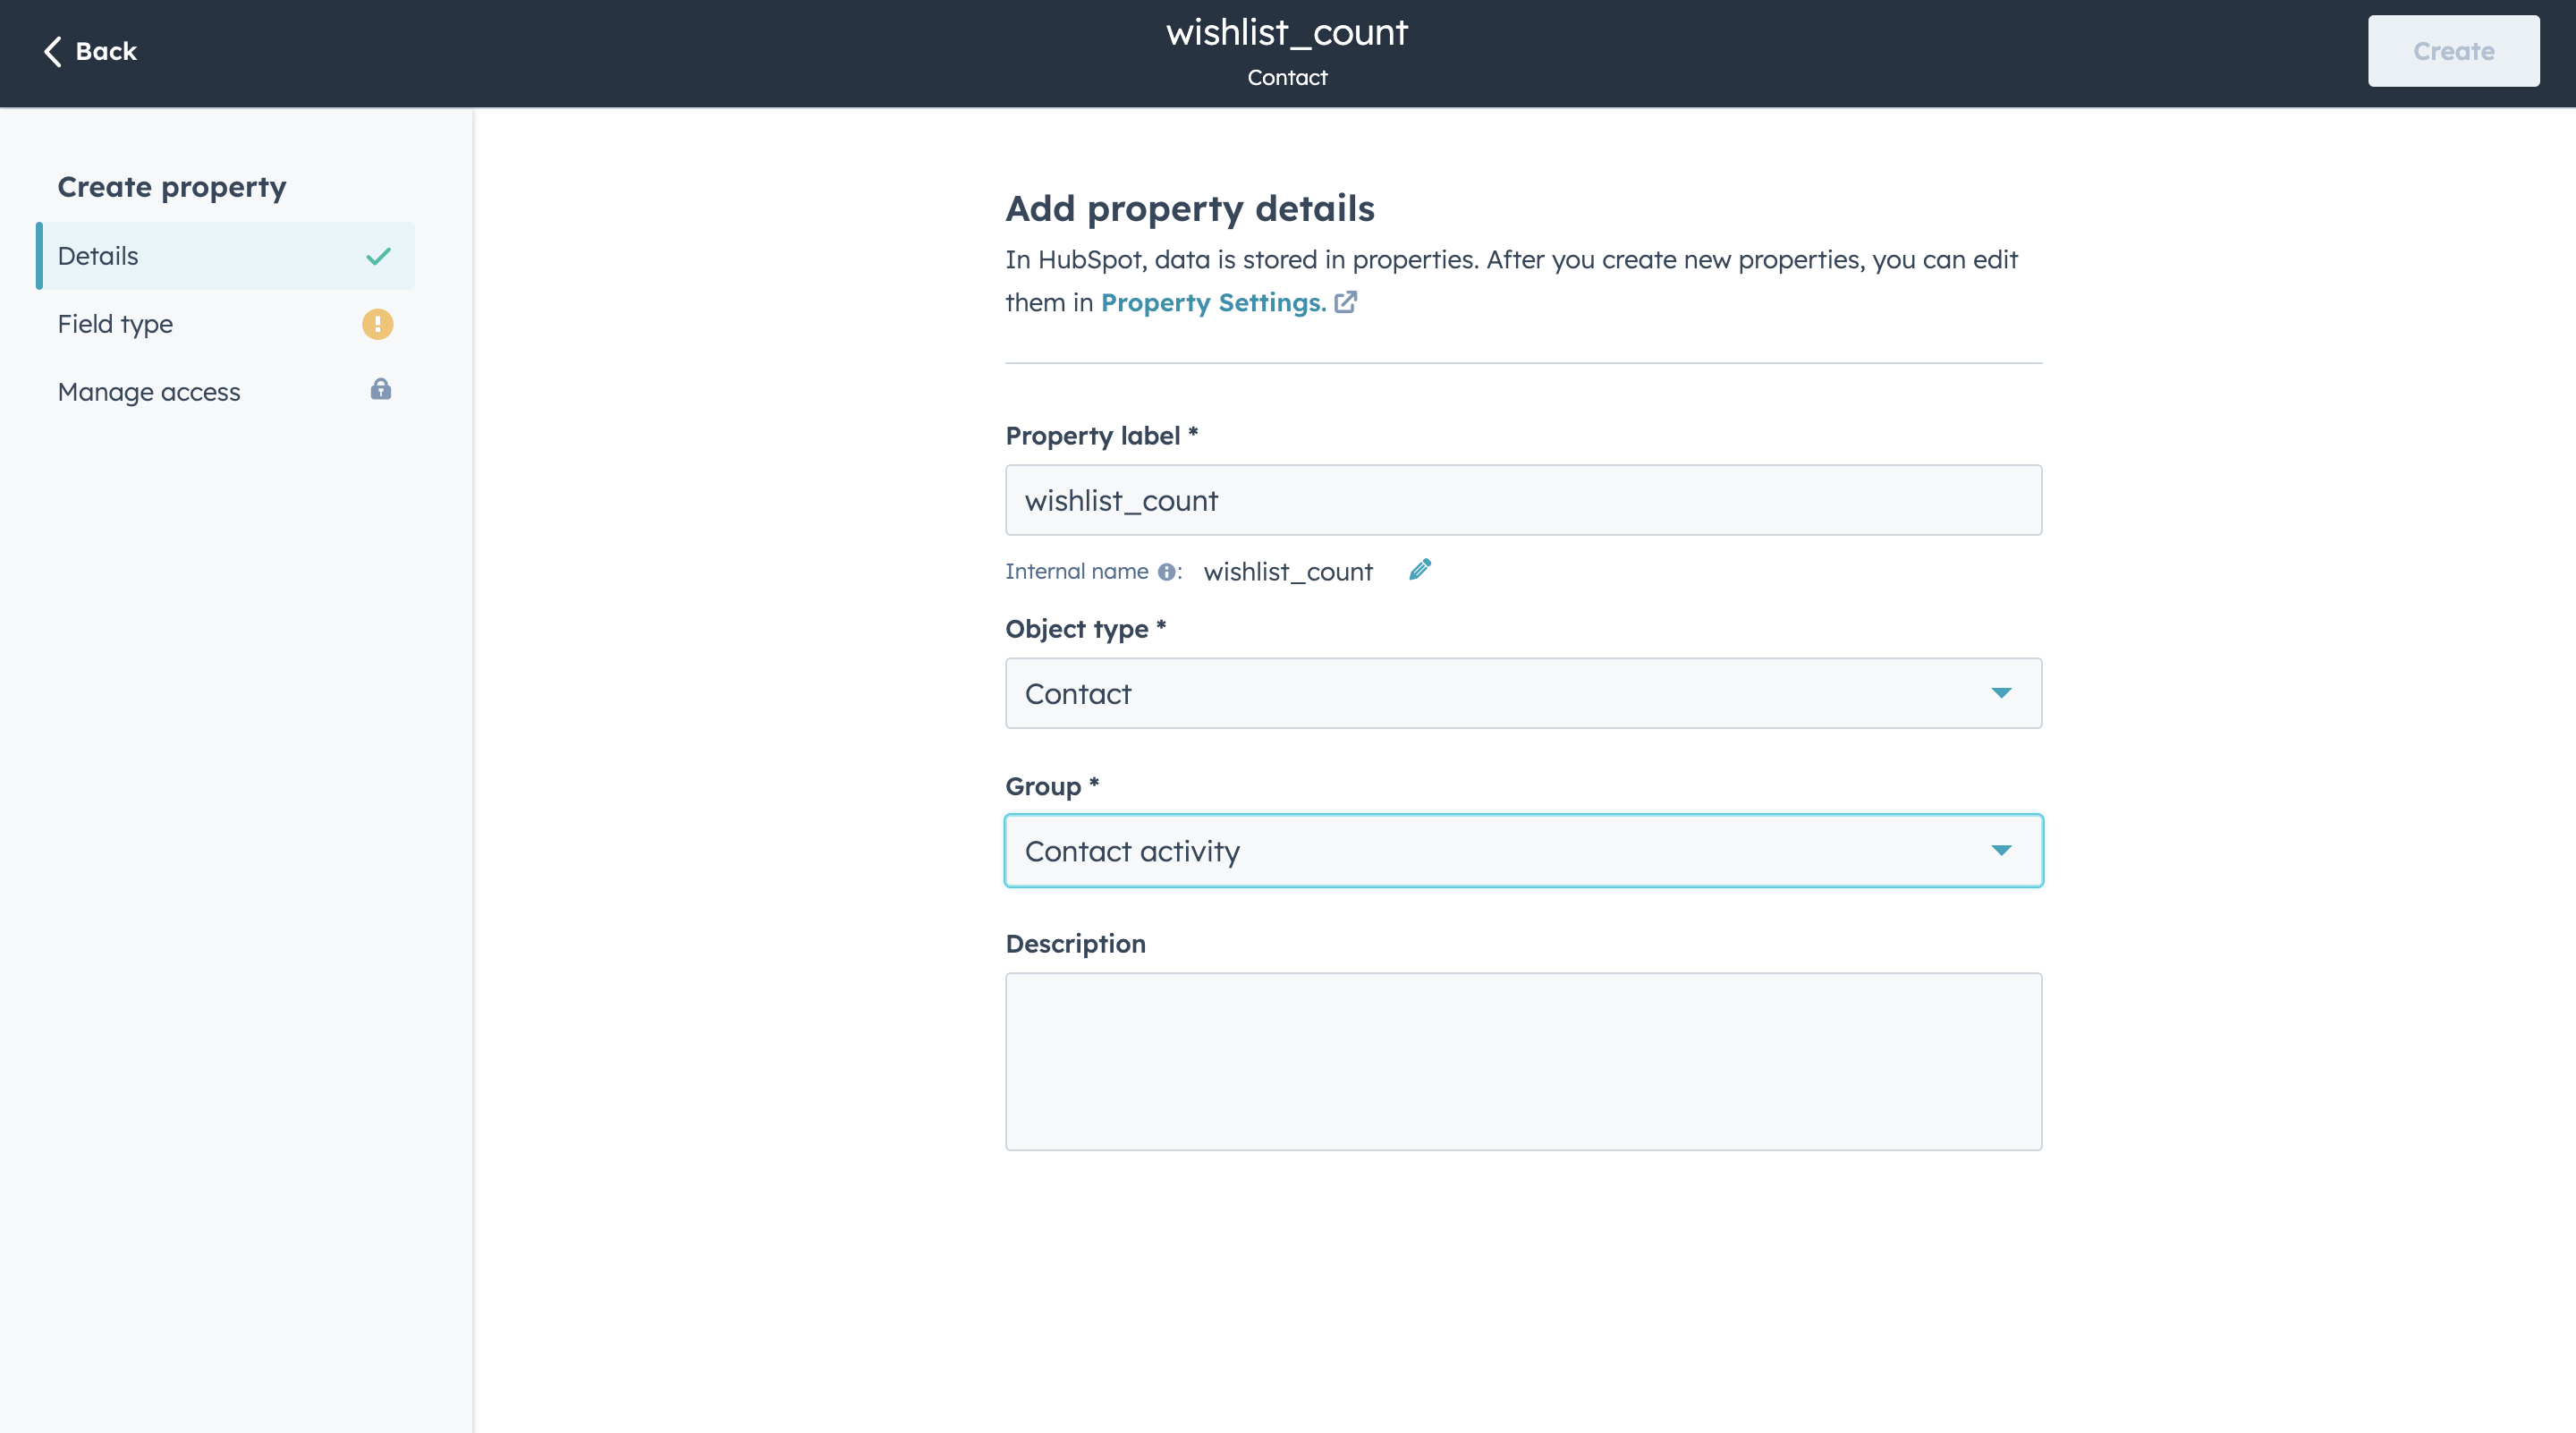This screenshot has width=2576, height=1433.
Task: Click into the Property label input field
Action: click(1522, 500)
